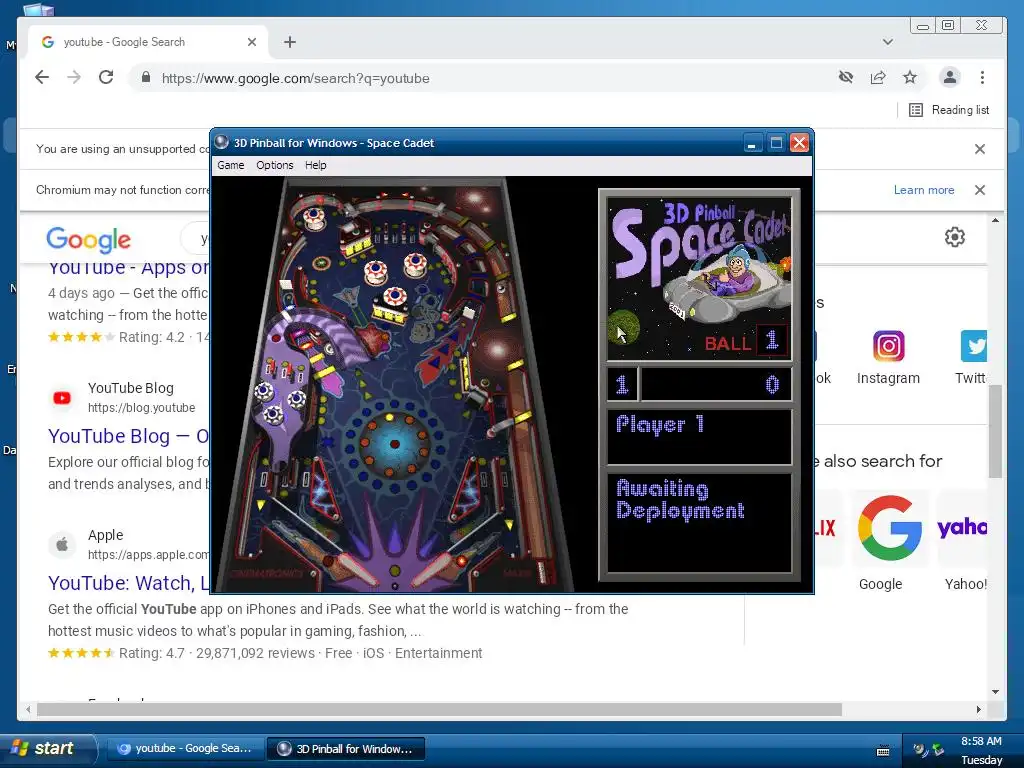The width and height of the screenshot is (1024, 768).
Task: Switch to youtube - Google Search taskbar button
Action: pos(185,748)
